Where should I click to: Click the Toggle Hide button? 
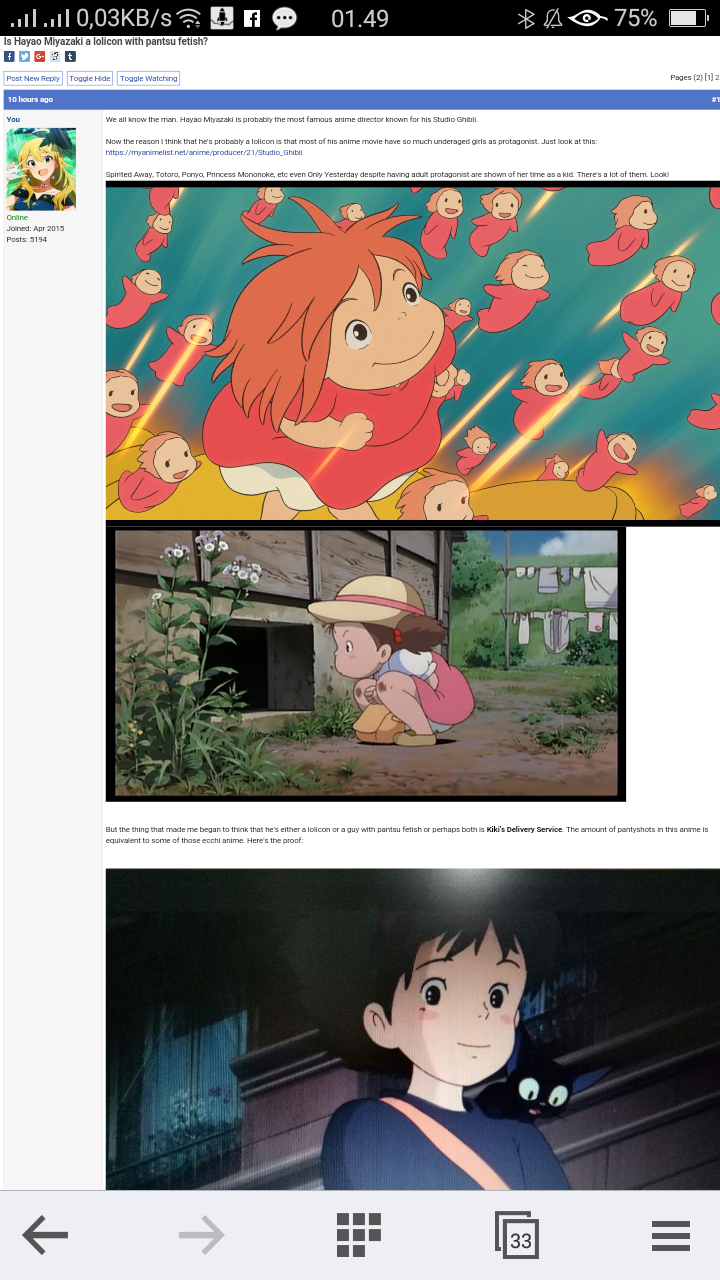coord(90,78)
